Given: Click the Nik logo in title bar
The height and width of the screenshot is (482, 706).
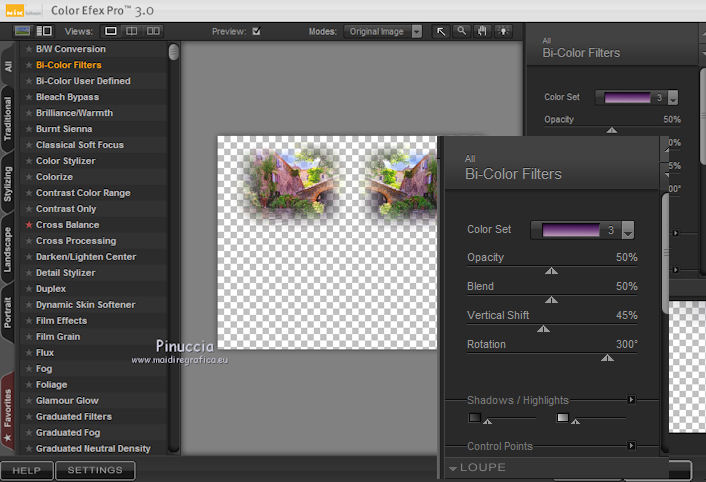Looking at the screenshot, I should (15, 11).
